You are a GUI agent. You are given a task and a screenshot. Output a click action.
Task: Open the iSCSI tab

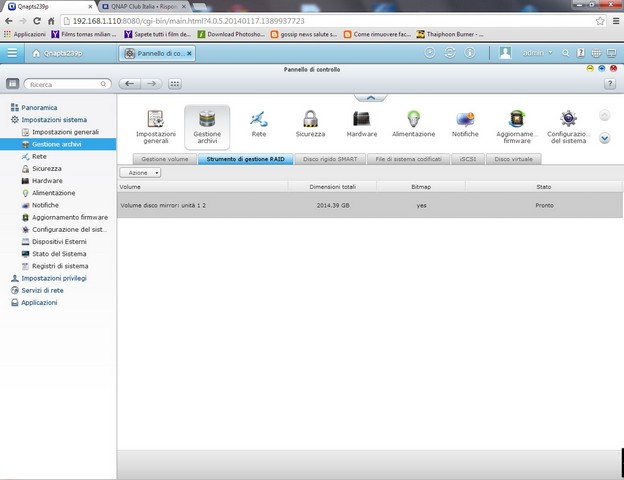pos(467,159)
